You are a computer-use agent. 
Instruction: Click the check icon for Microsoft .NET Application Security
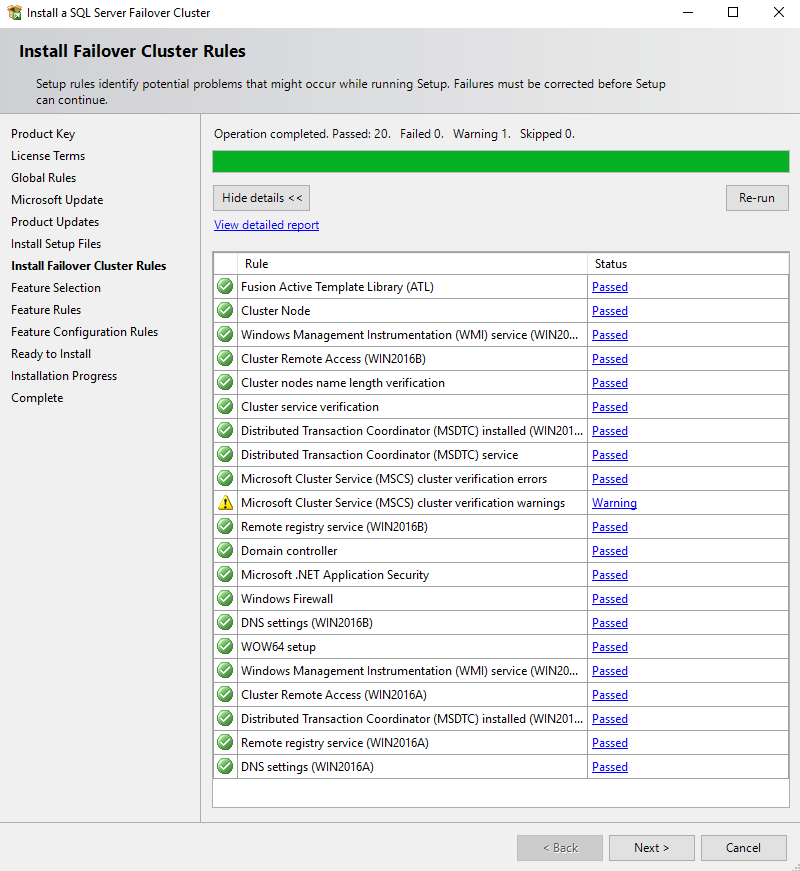click(x=225, y=574)
